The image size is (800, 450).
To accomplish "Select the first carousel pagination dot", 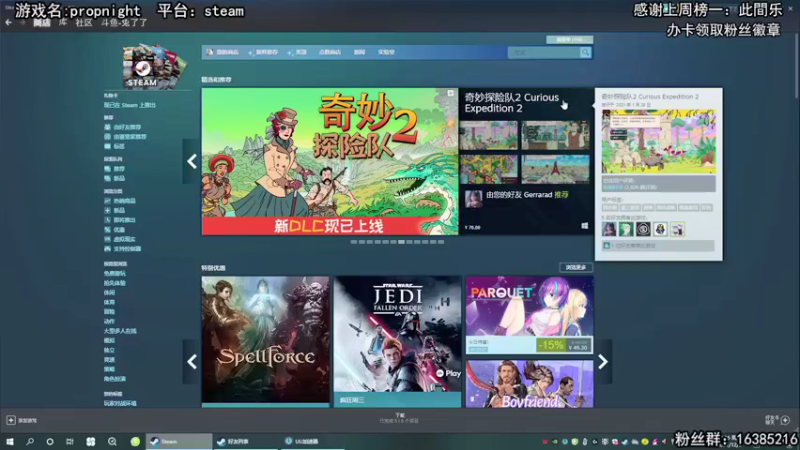I will pos(354,242).
